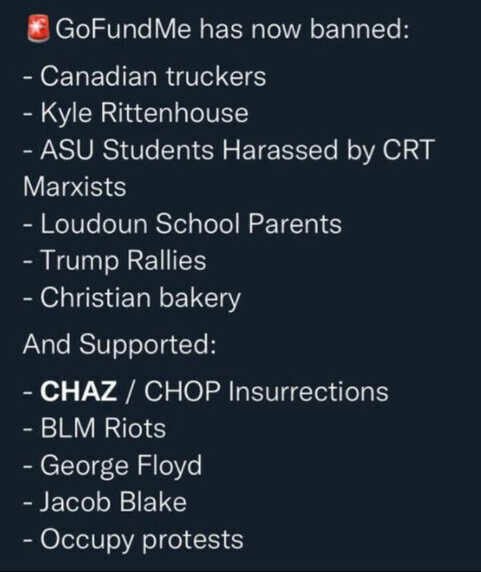481x572 pixels.
Task: Click the red siren emoji icon
Action: point(38,28)
